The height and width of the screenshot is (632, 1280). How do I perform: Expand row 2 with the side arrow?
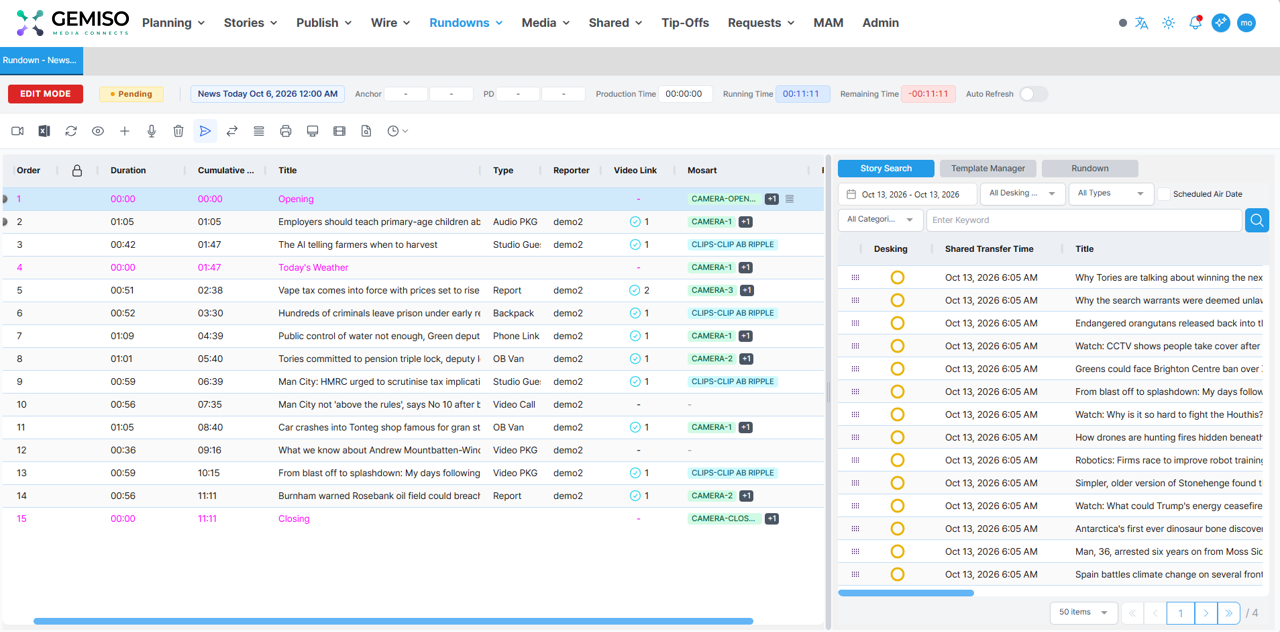coord(6,222)
